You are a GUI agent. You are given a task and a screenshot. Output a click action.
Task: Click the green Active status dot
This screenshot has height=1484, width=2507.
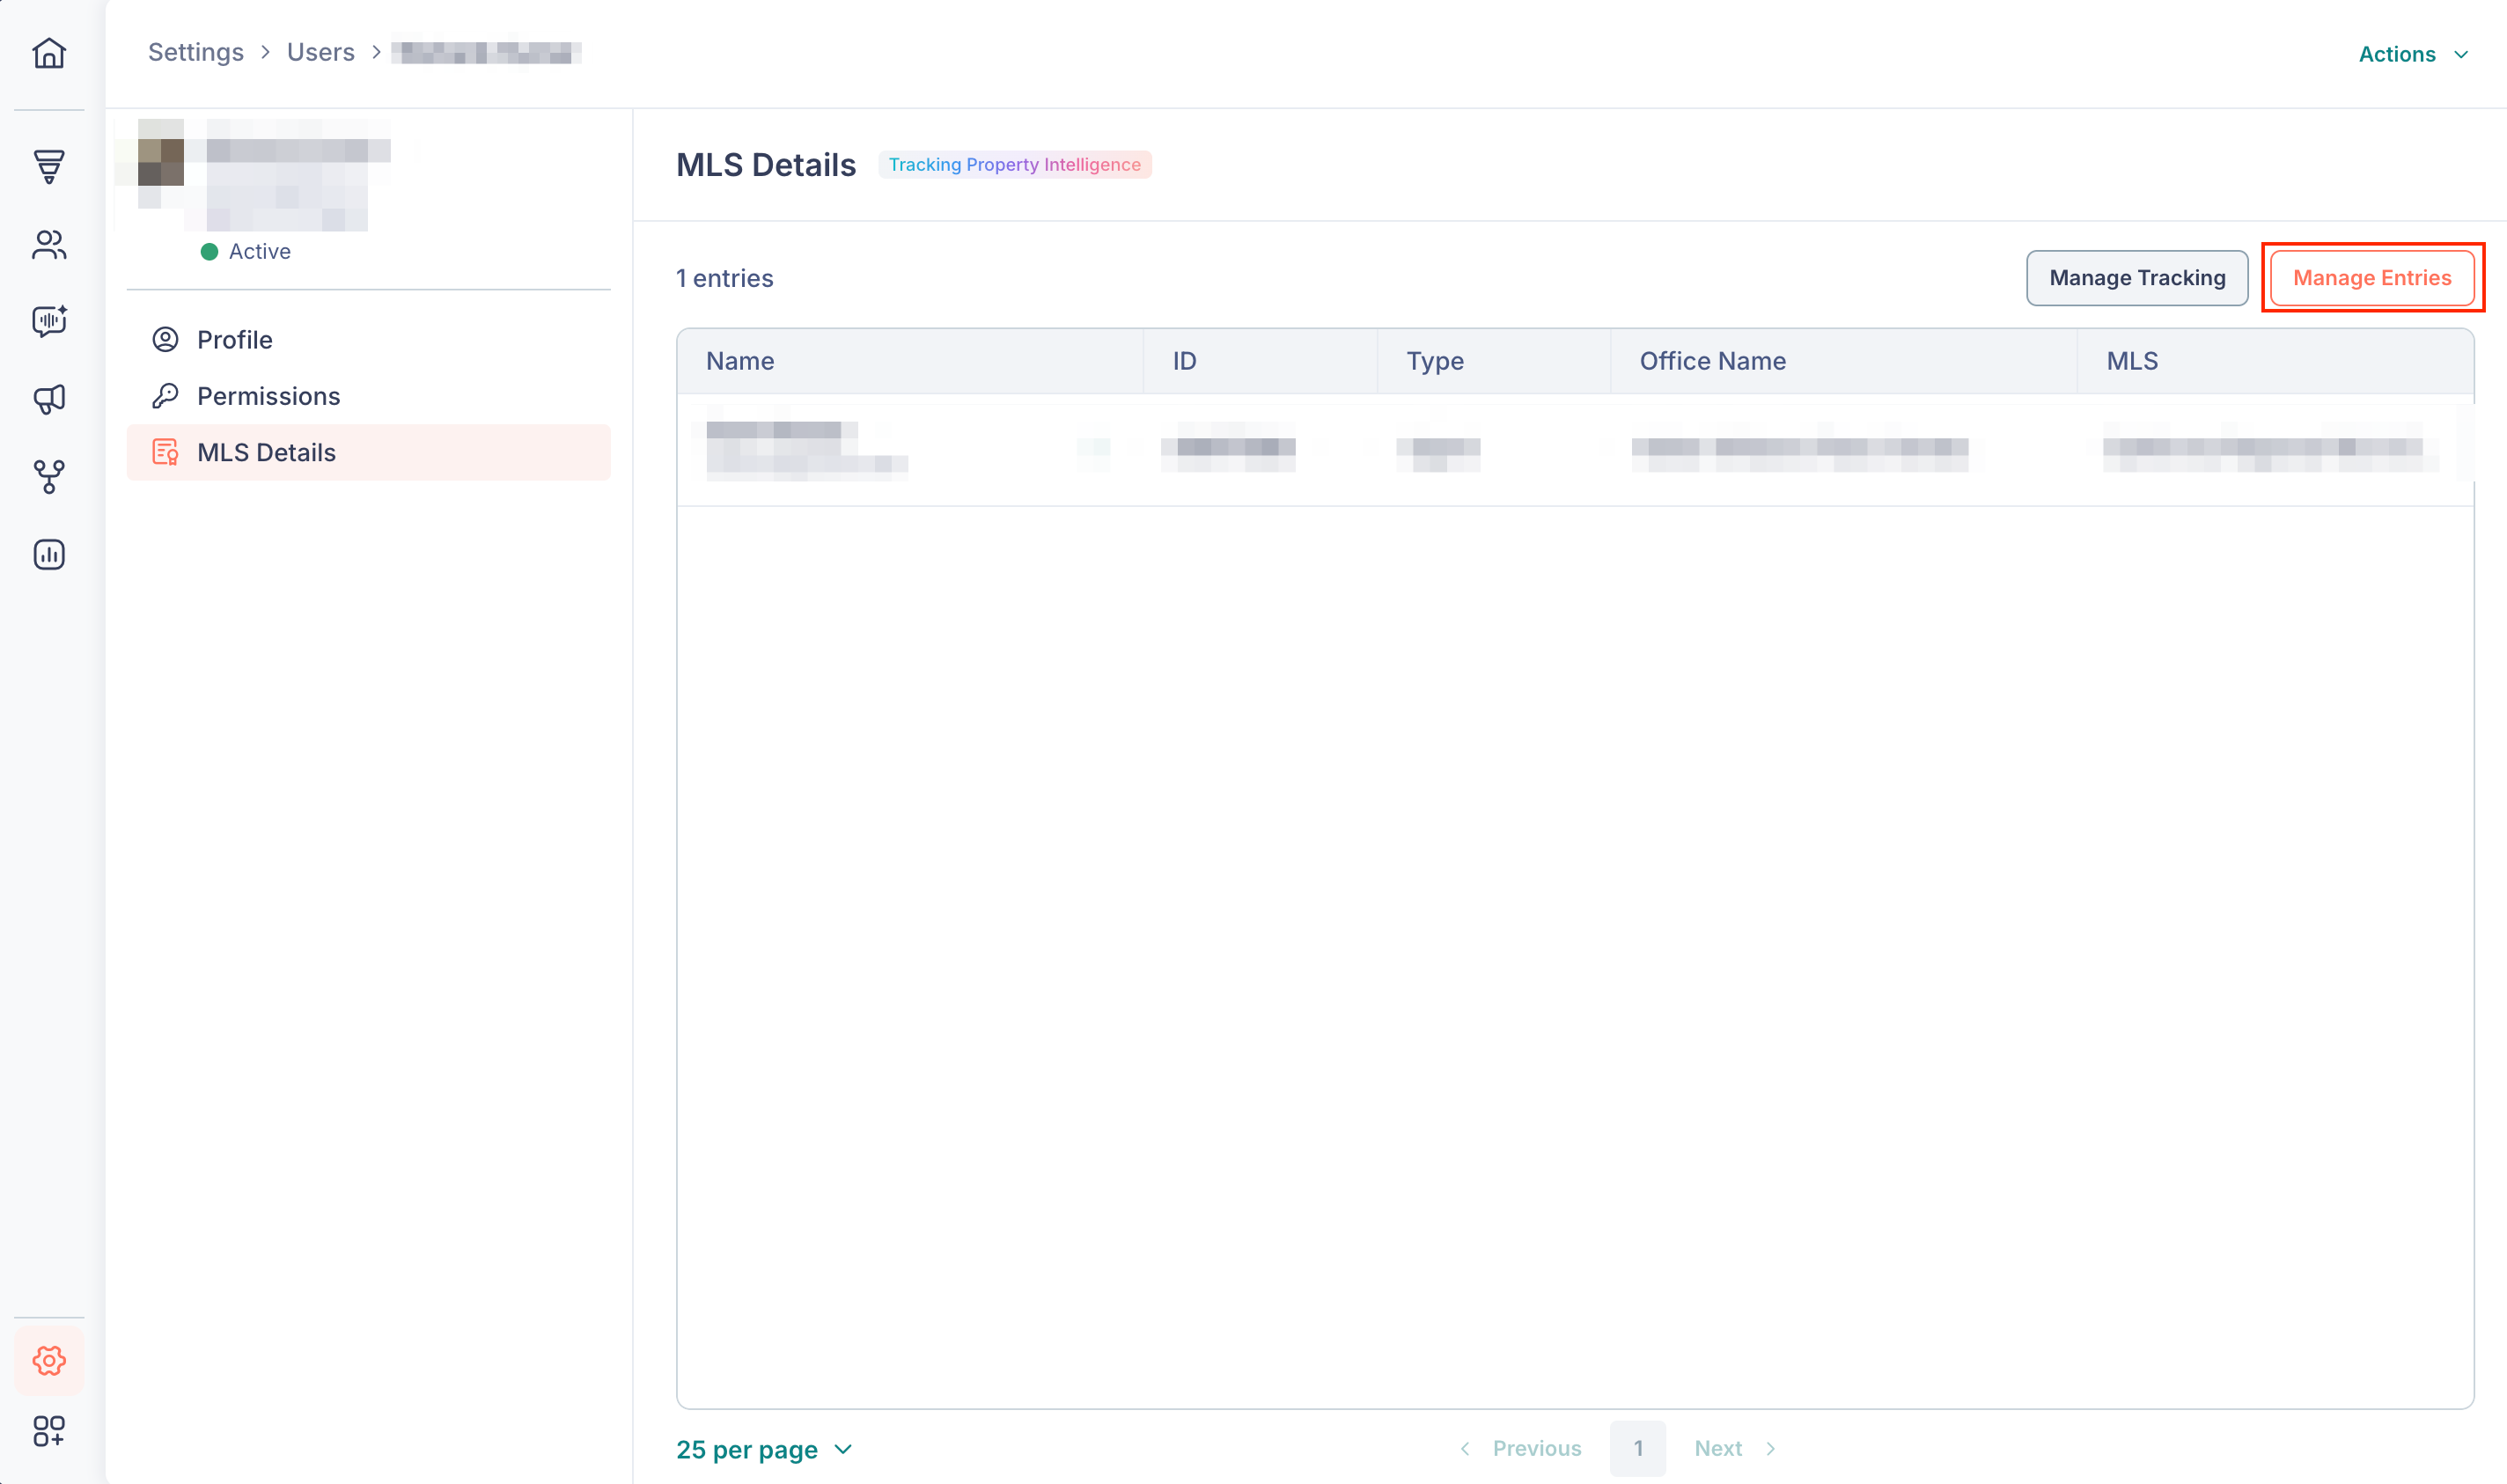pyautogui.click(x=209, y=252)
